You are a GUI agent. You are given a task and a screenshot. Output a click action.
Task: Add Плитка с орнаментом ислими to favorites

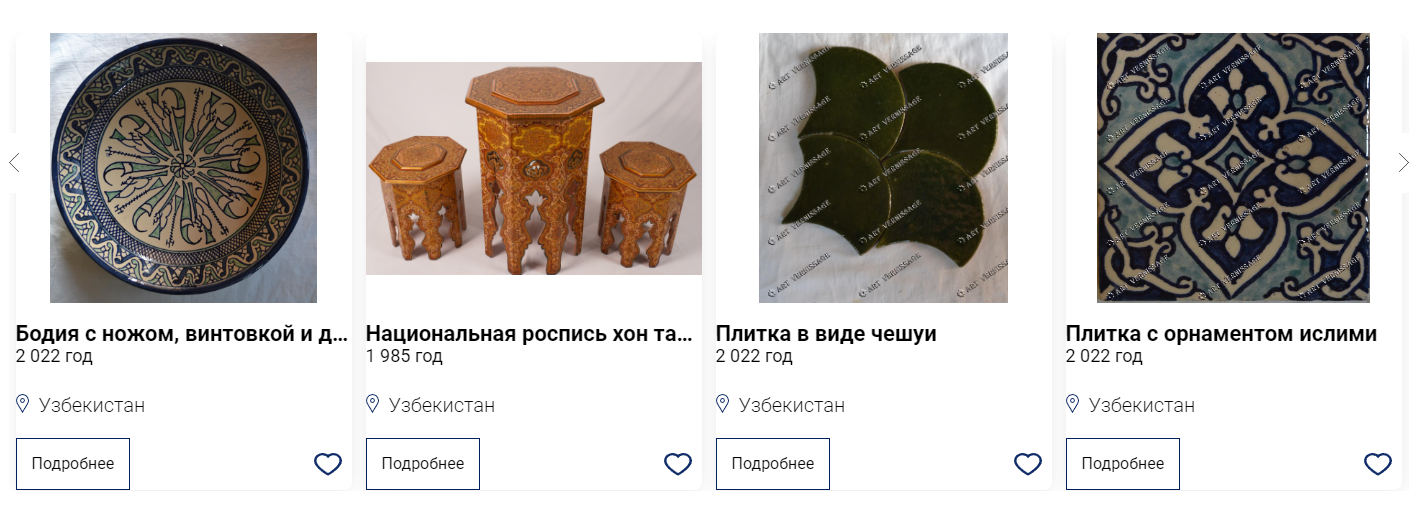(x=1378, y=464)
